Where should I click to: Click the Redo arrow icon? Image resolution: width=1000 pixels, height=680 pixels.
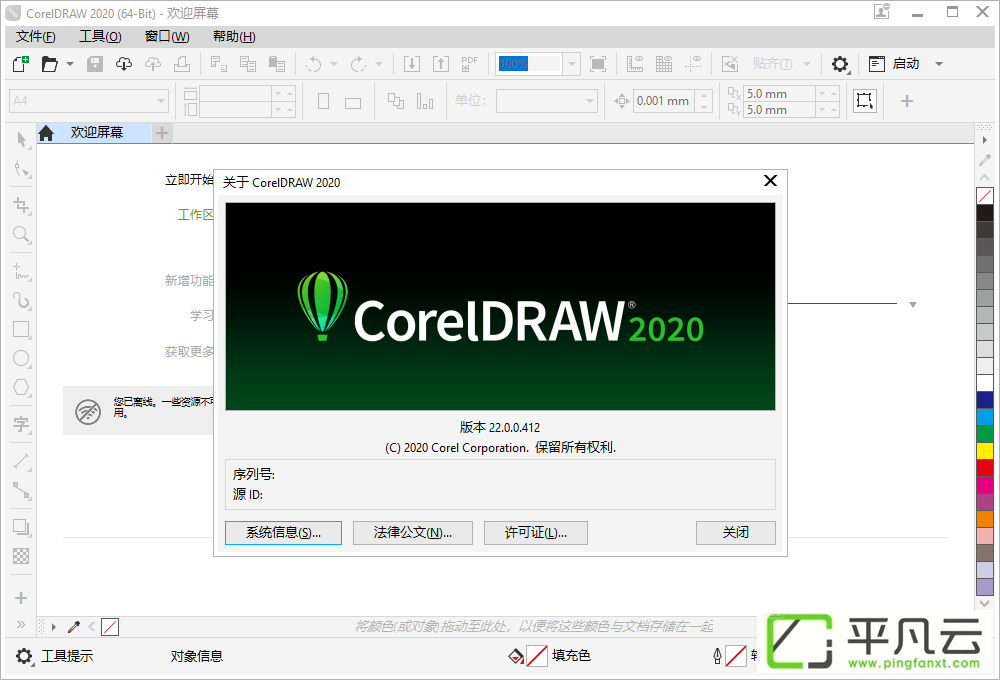point(358,64)
